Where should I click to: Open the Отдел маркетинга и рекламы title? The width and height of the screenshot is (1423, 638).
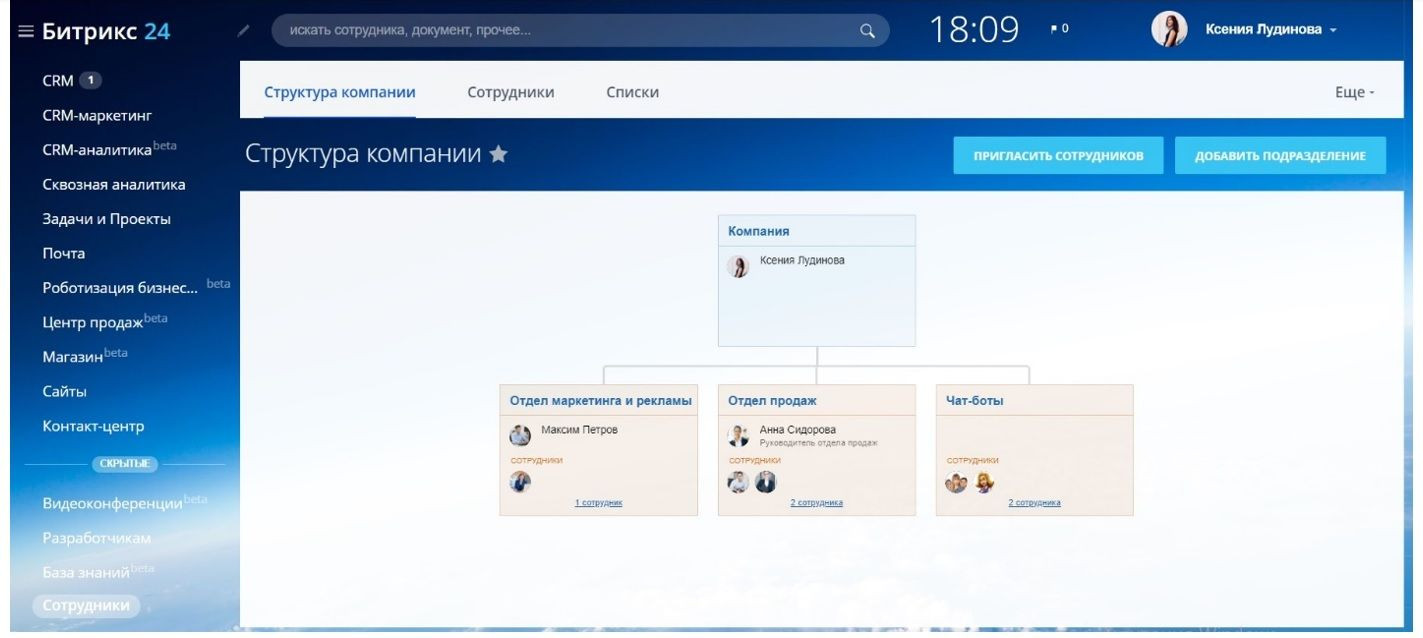600,400
